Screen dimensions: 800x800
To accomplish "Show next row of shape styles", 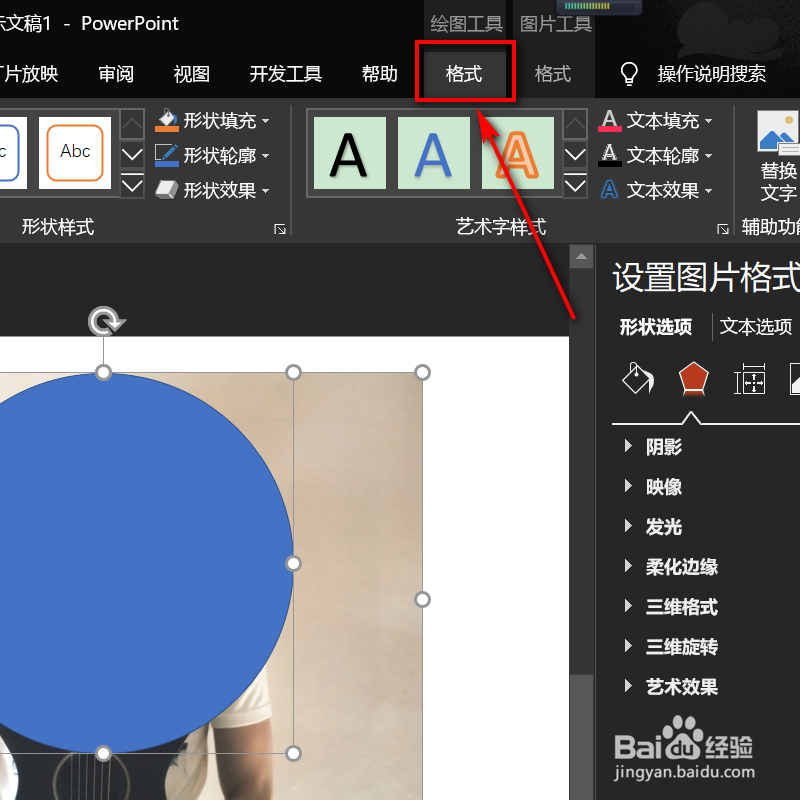I will (x=132, y=154).
